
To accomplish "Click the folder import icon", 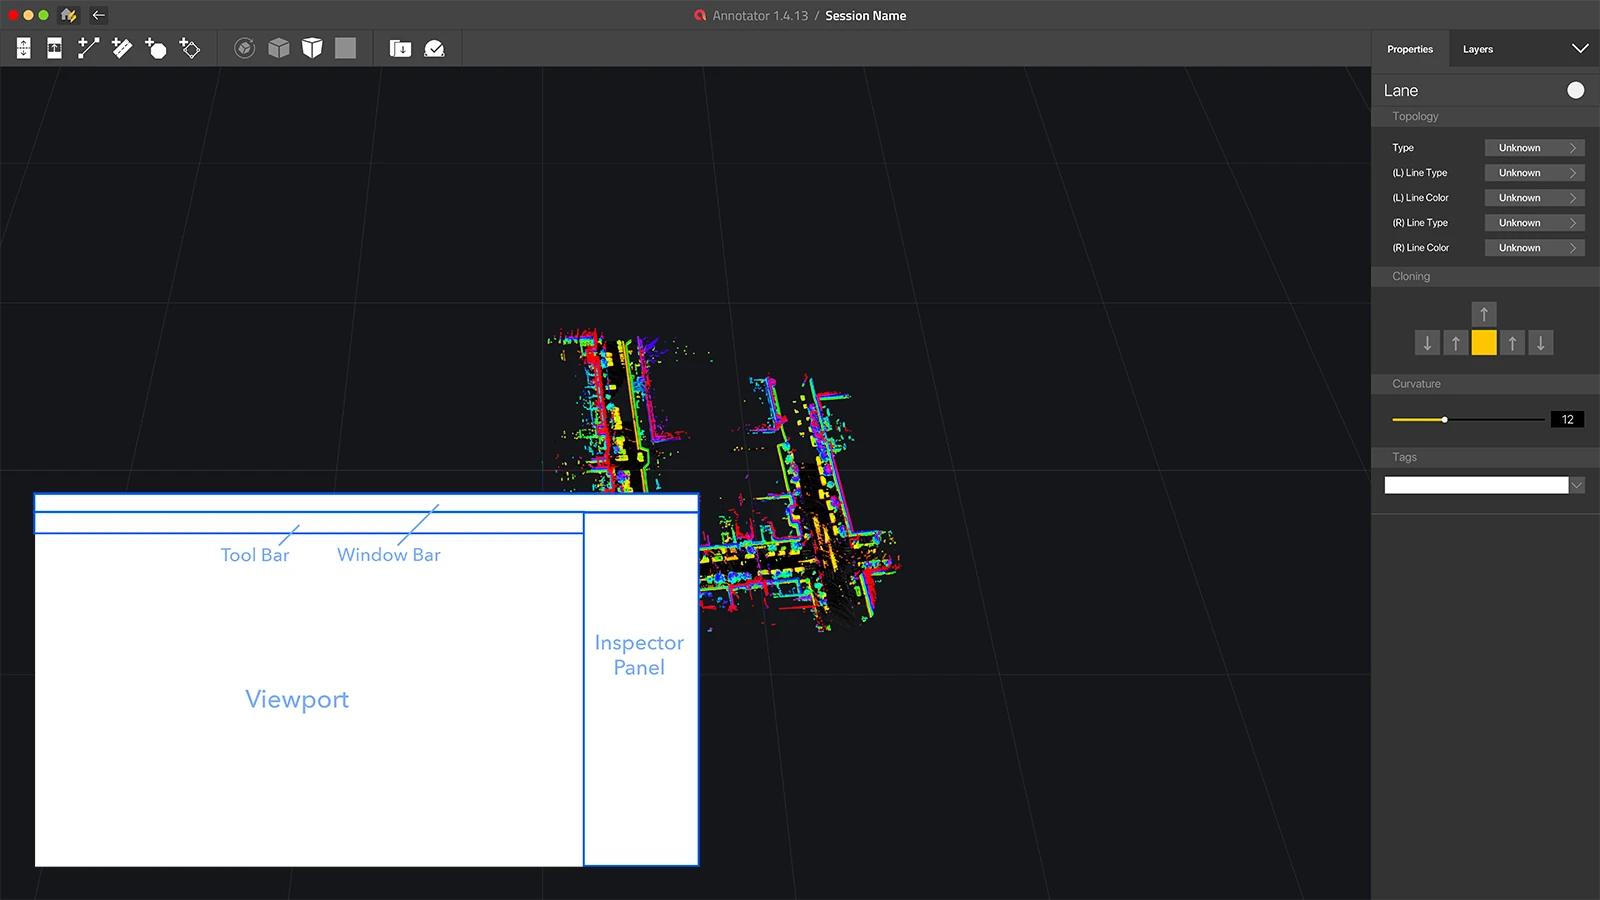I will 400,48.
